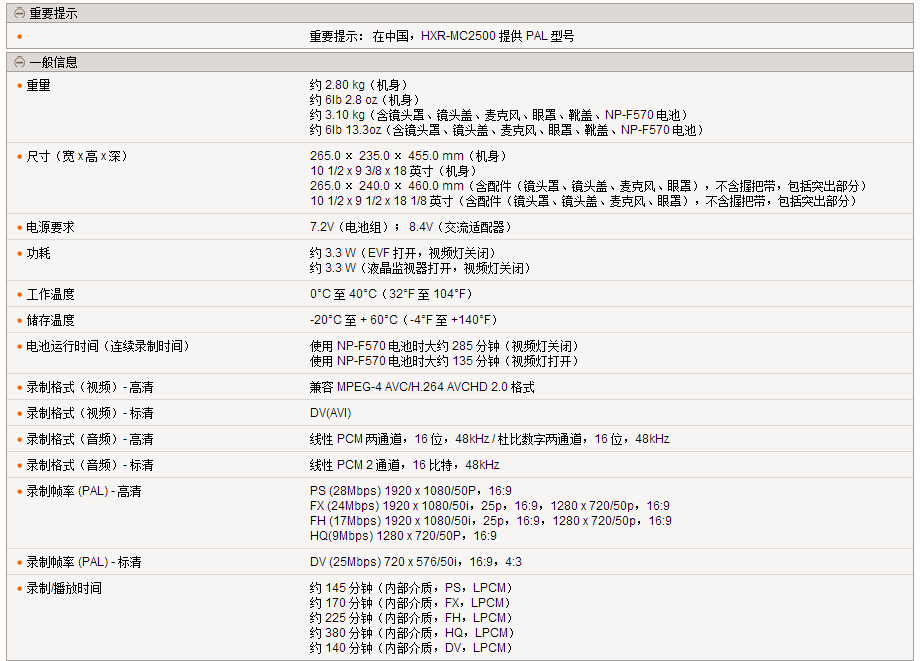920x661 pixels.
Task: Select the 录制格式（音频）- 标清 label
Action: [90, 465]
